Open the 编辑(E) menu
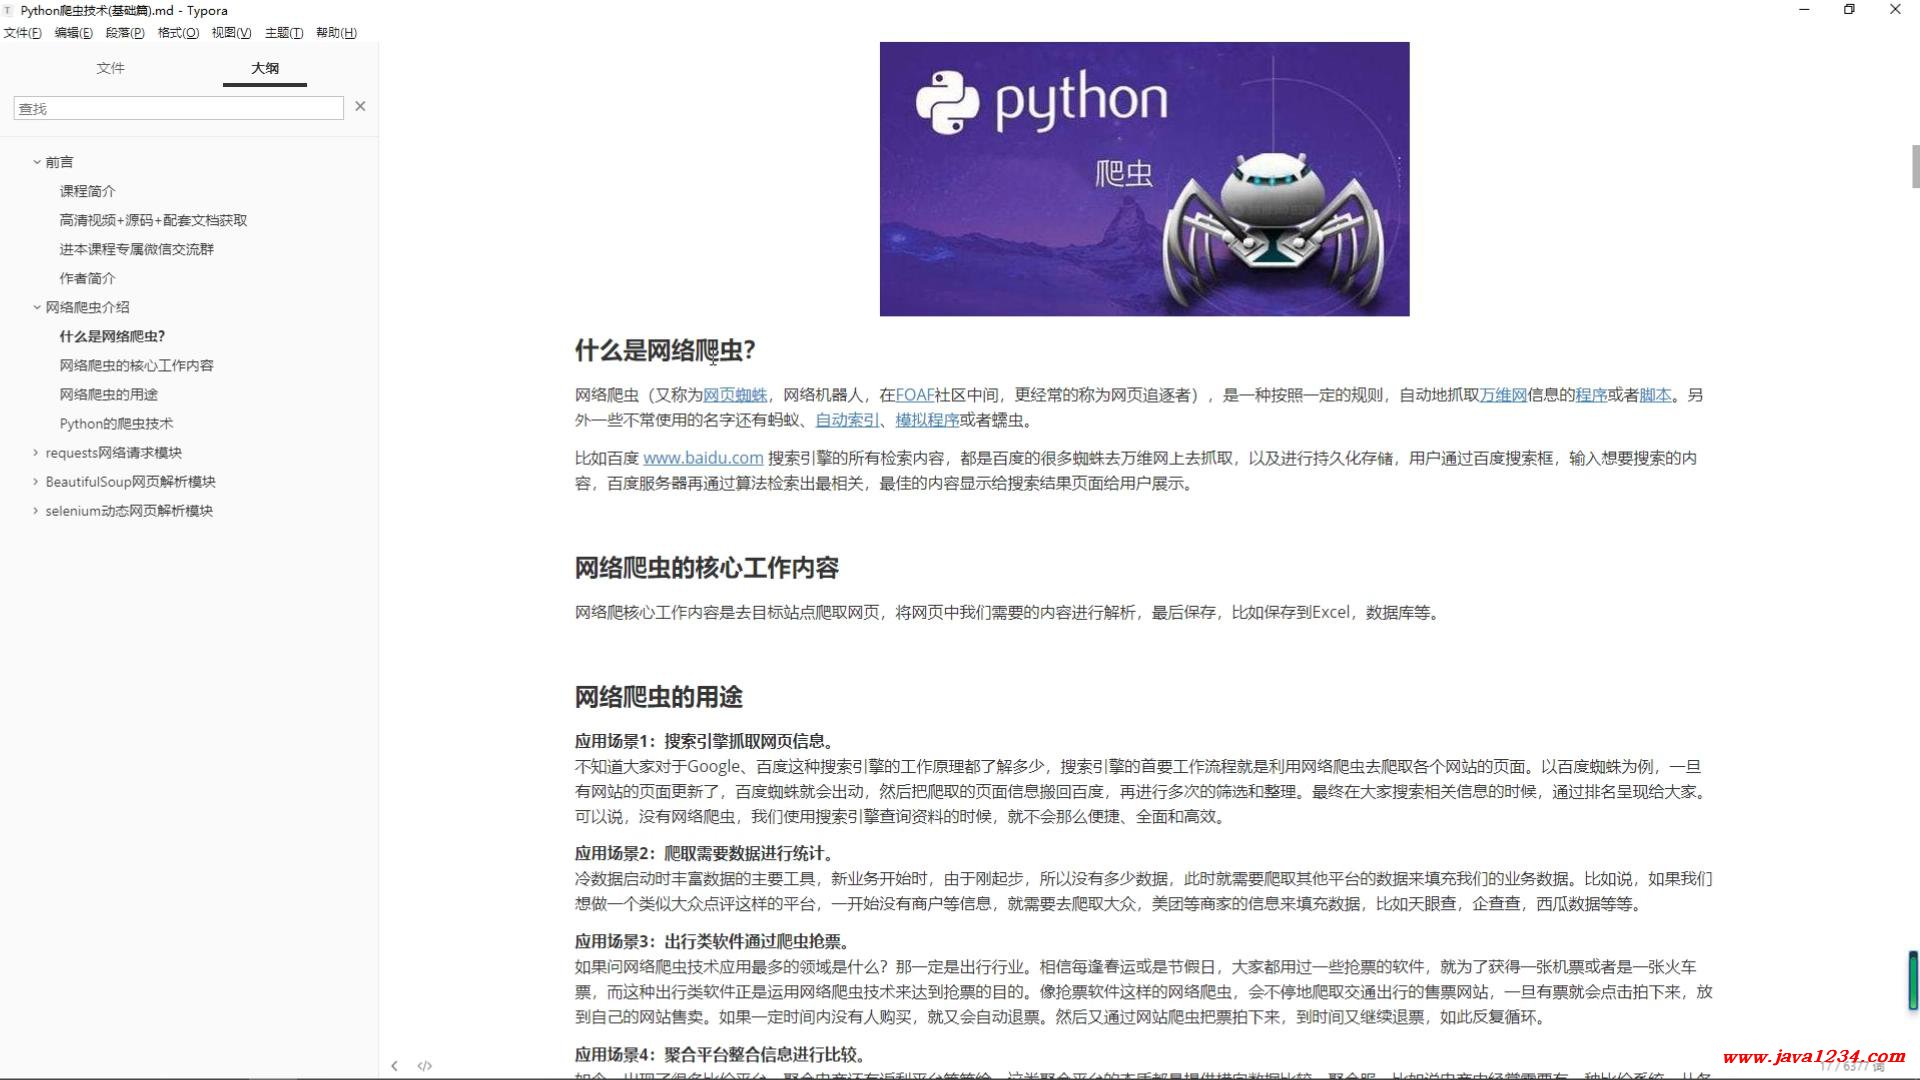The height and width of the screenshot is (1080, 1920). coord(73,33)
